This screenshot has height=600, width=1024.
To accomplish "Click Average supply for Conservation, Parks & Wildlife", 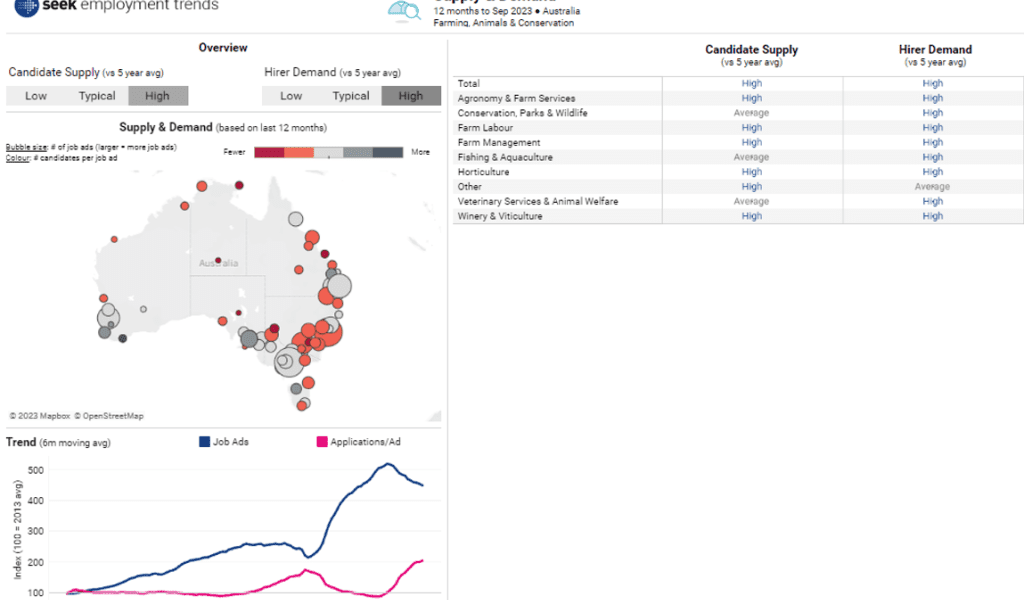I will (751, 113).
